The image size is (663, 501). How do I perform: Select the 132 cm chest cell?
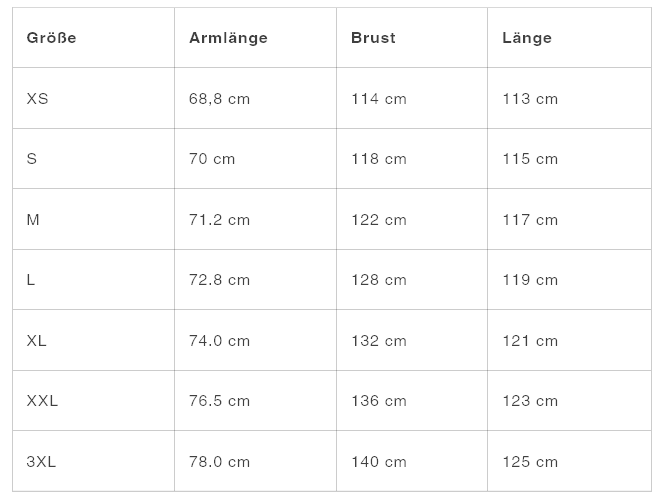coord(379,341)
